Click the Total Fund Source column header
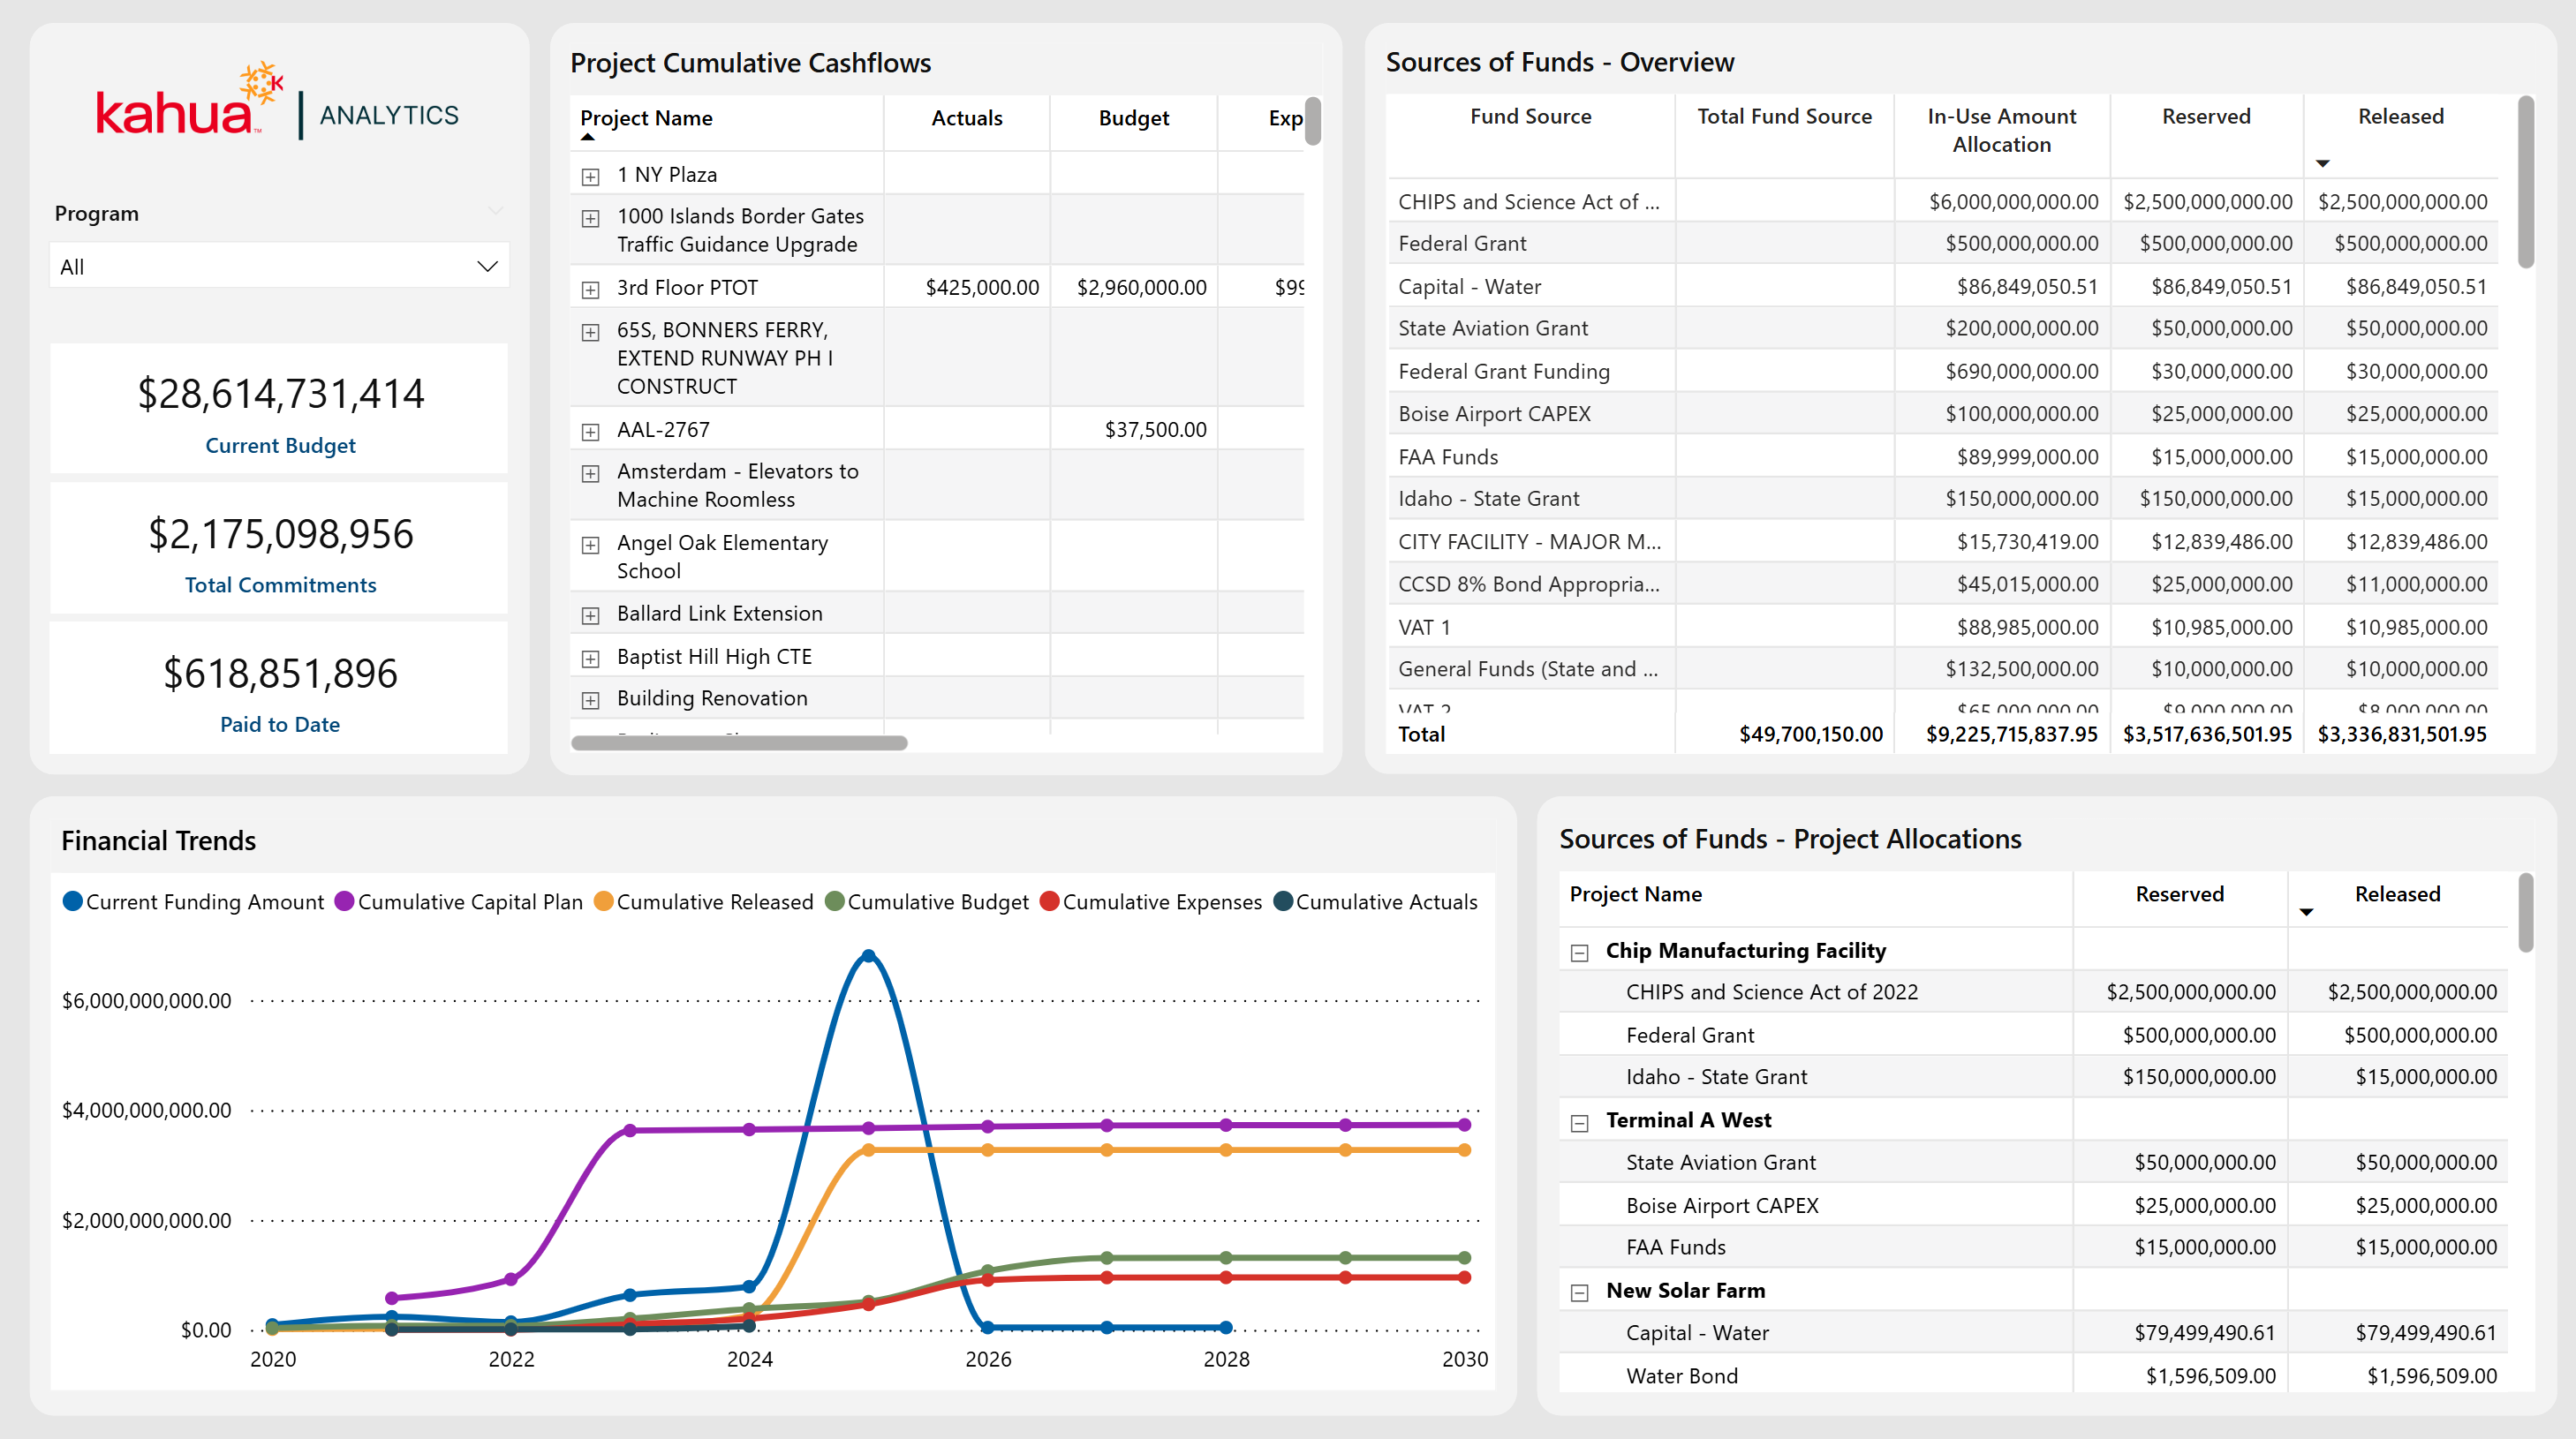The height and width of the screenshot is (1439, 2576). [x=1783, y=116]
